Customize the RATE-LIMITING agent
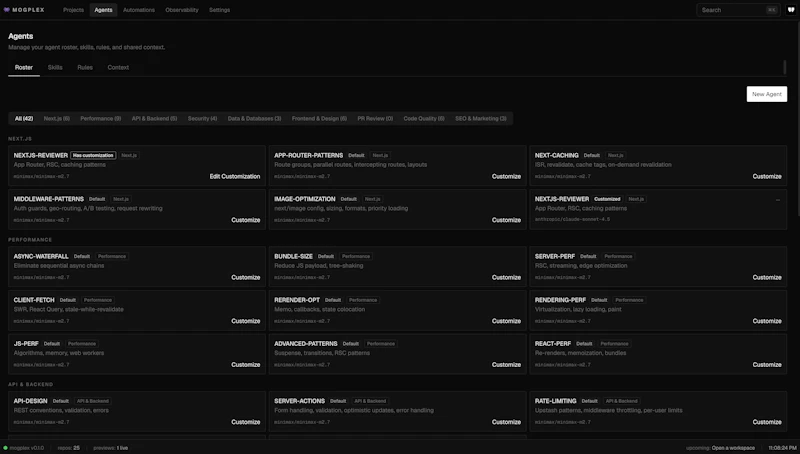 pos(767,422)
